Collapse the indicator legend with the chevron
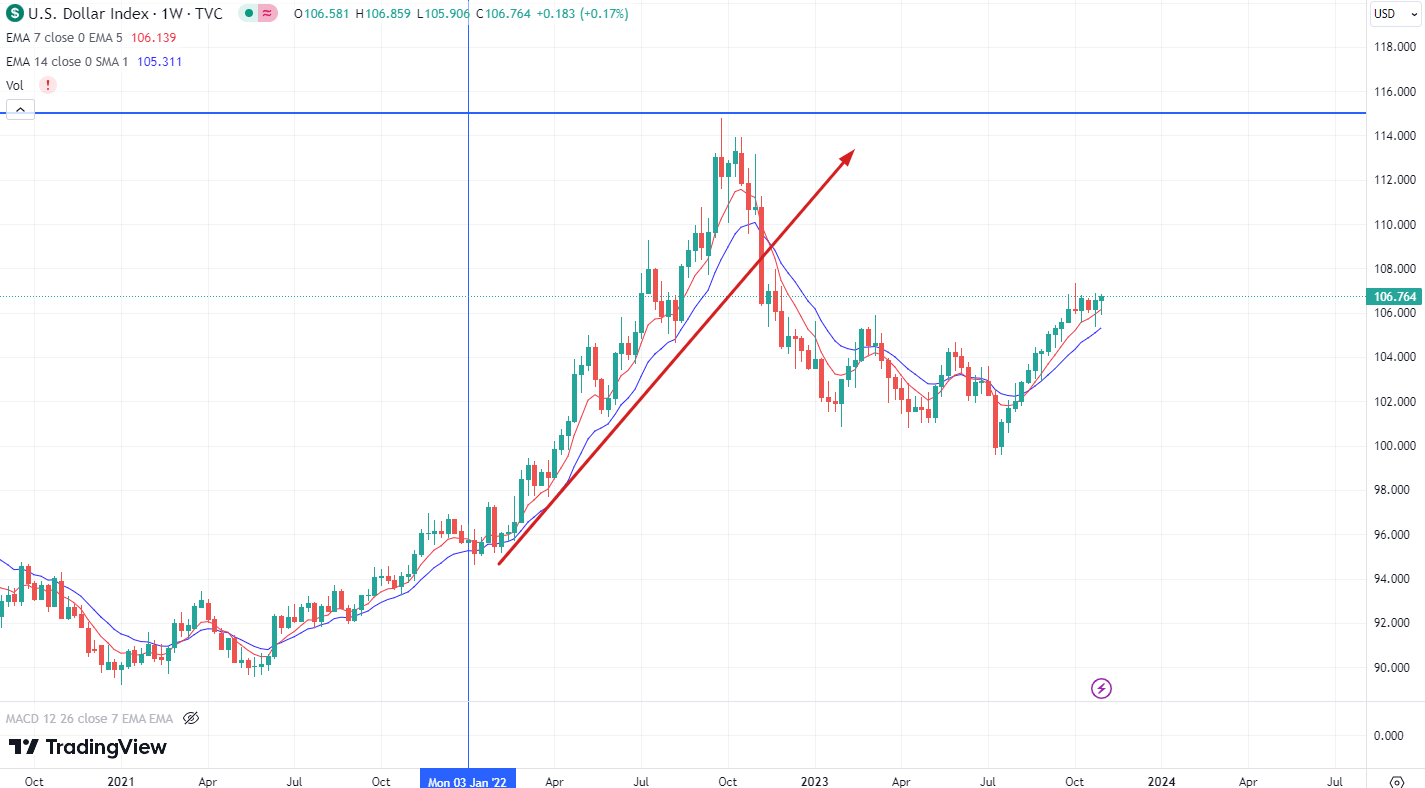This screenshot has height=788, width=1425. click(21, 109)
